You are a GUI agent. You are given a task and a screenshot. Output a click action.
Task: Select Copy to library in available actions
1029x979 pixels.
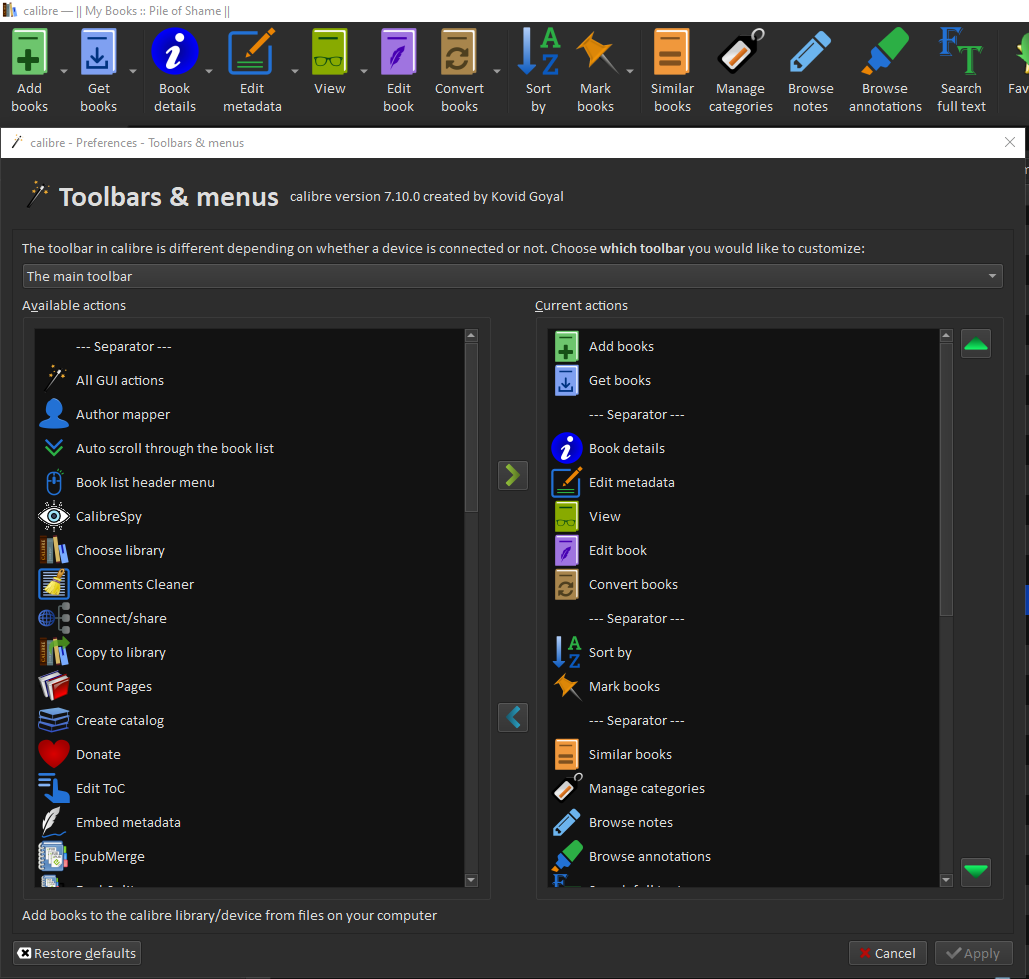[249, 652]
